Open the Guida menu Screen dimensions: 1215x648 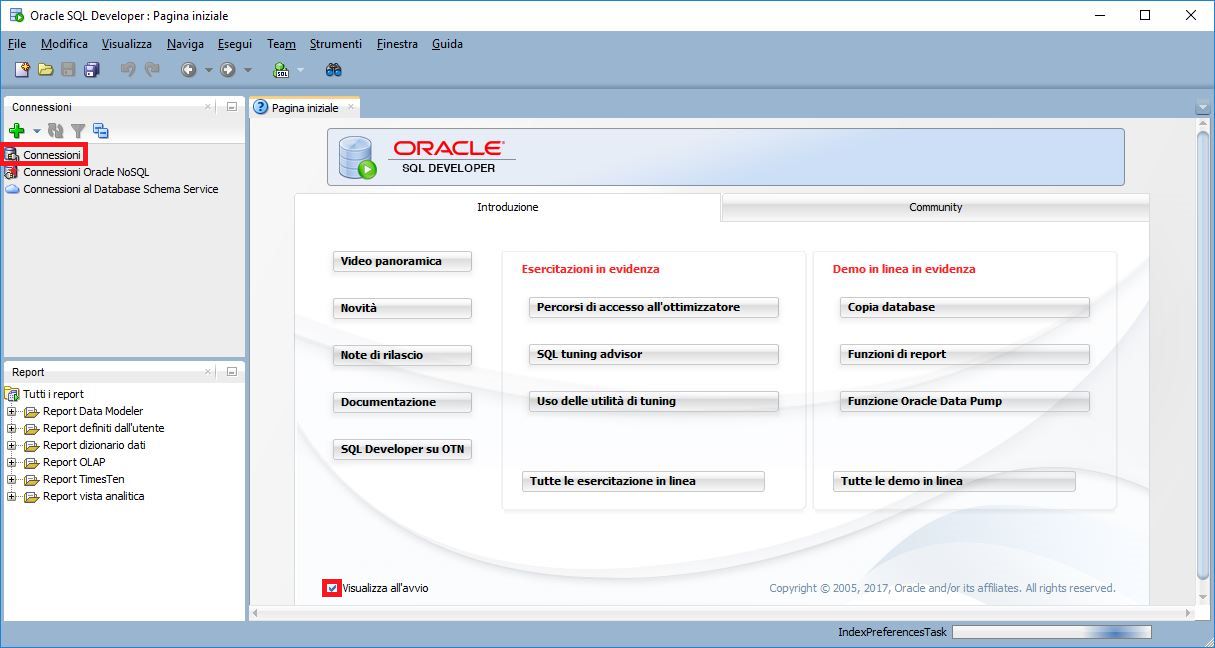pyautogui.click(x=447, y=44)
